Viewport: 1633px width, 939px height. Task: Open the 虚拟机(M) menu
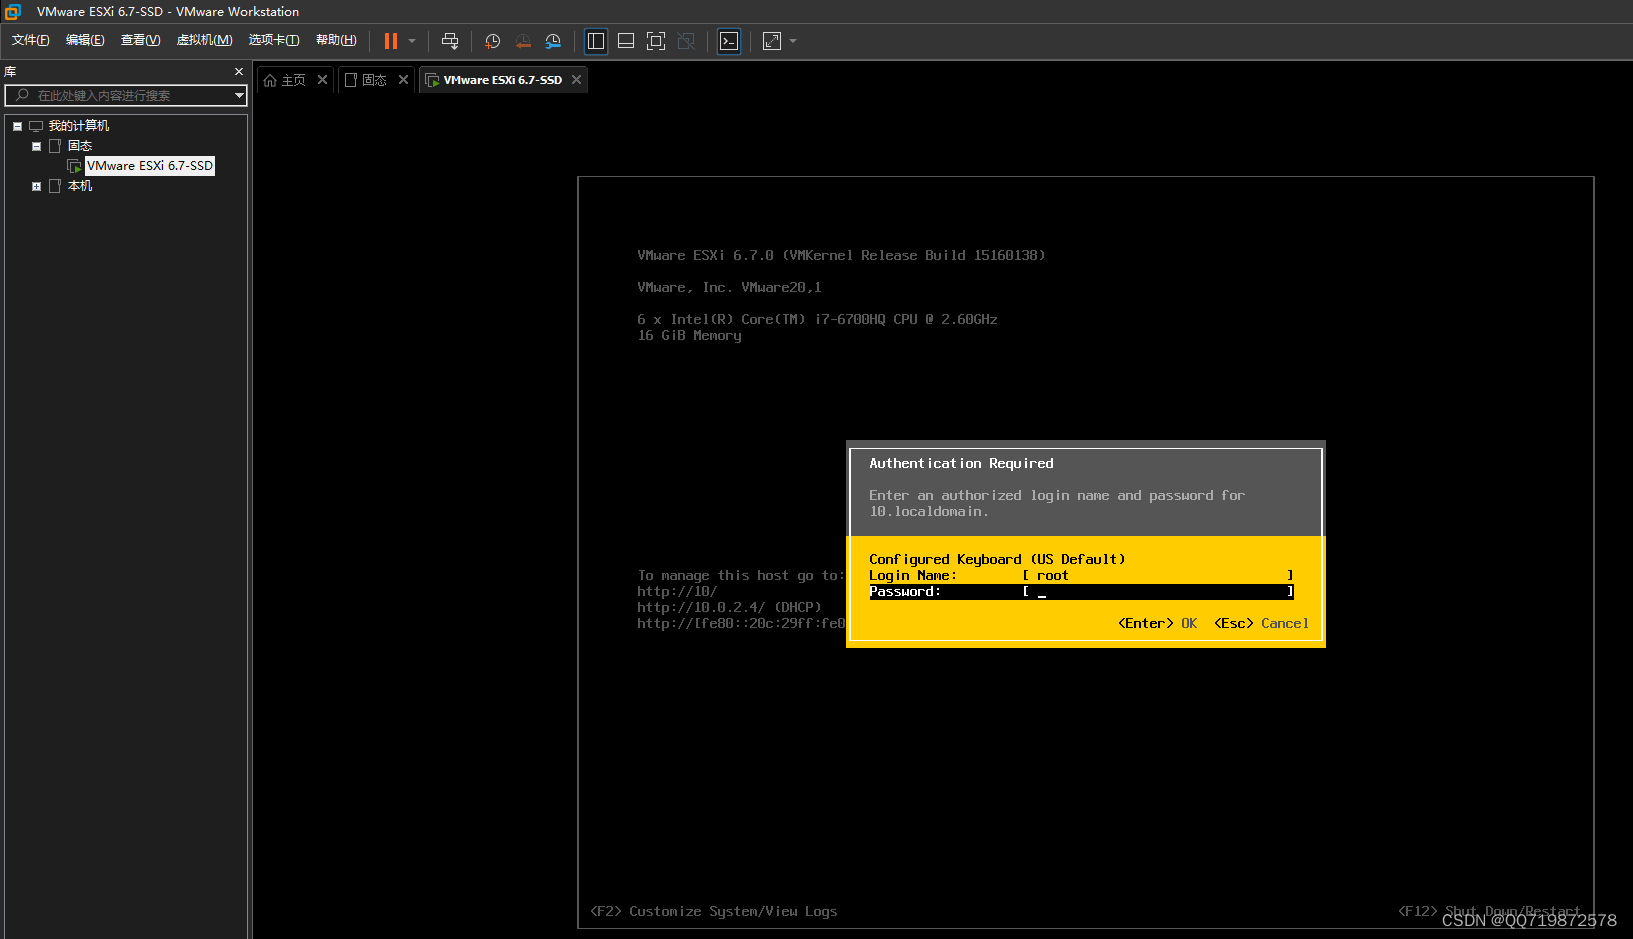tap(204, 40)
